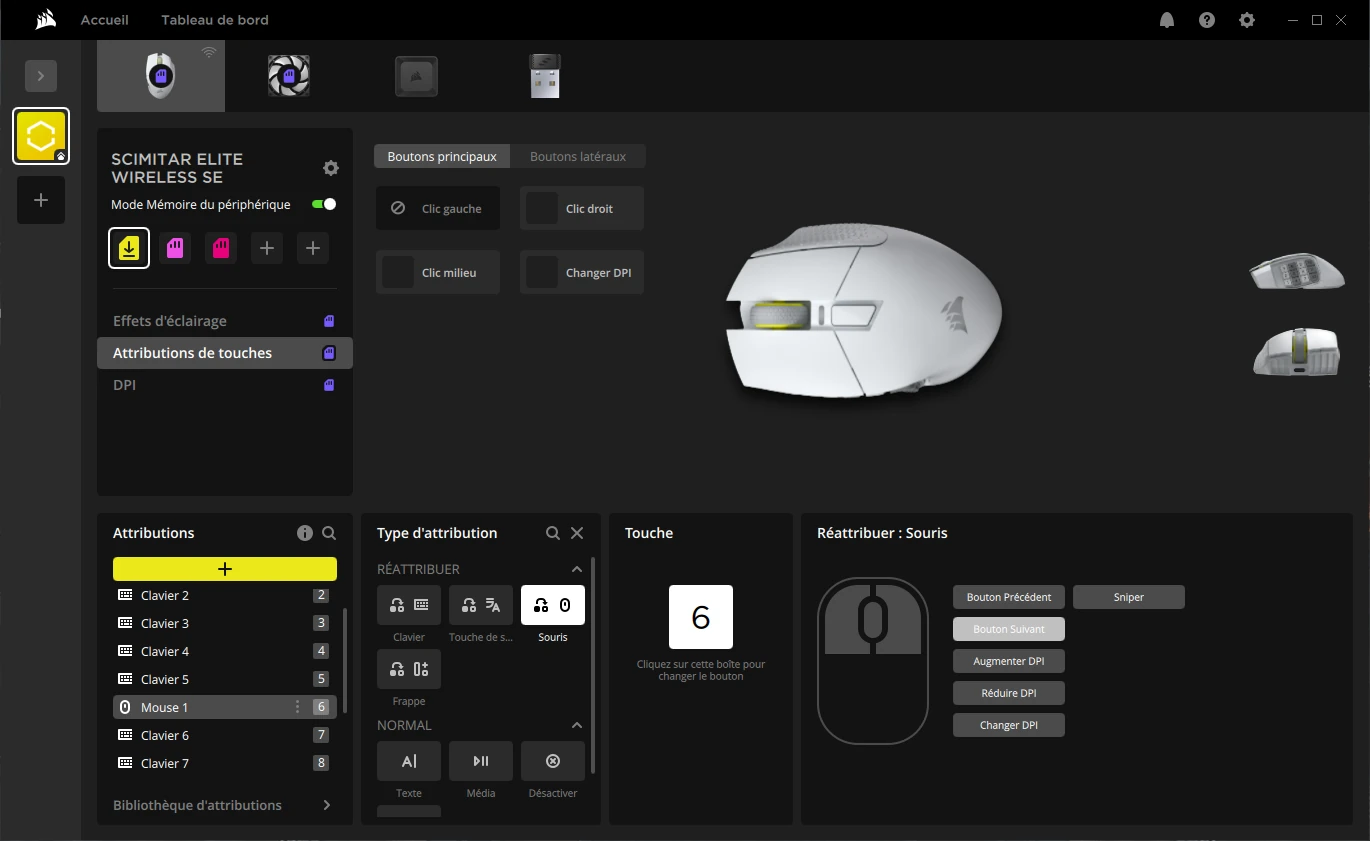This screenshot has height=841, width=1370.
Task: Select Clavier 4 assignment
Action: coord(225,651)
